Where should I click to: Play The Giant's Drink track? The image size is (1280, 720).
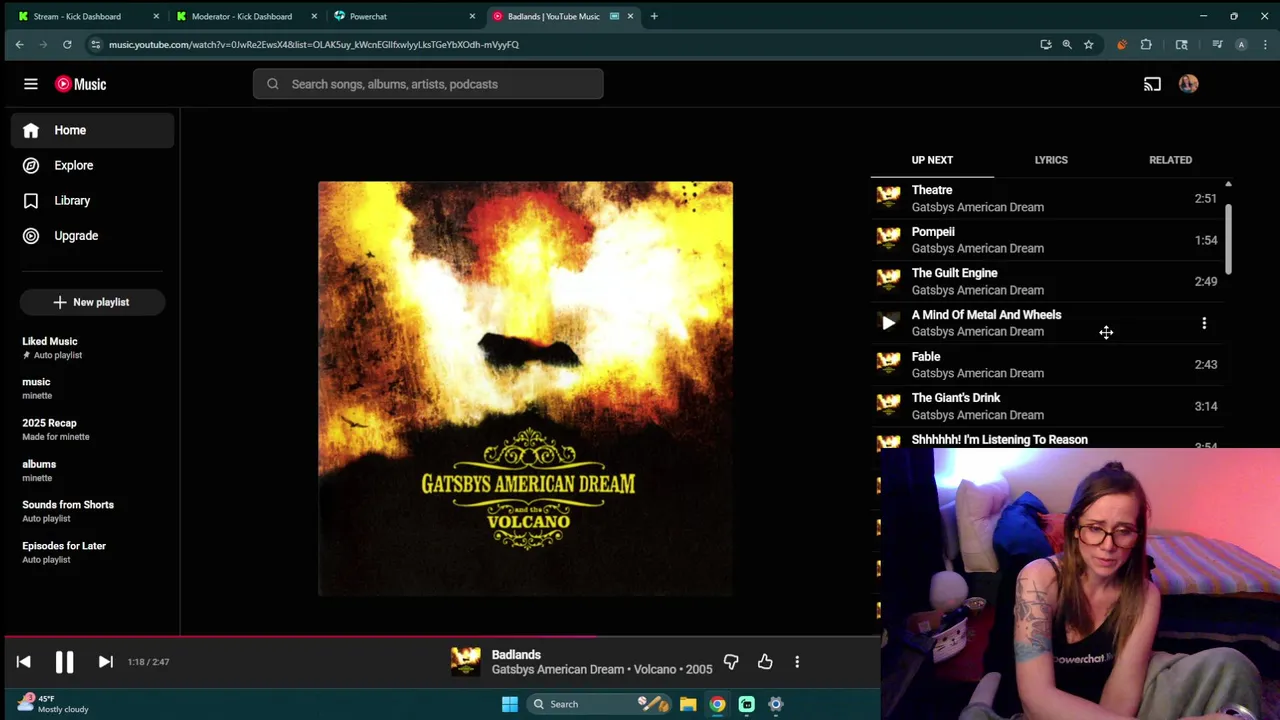1047,406
